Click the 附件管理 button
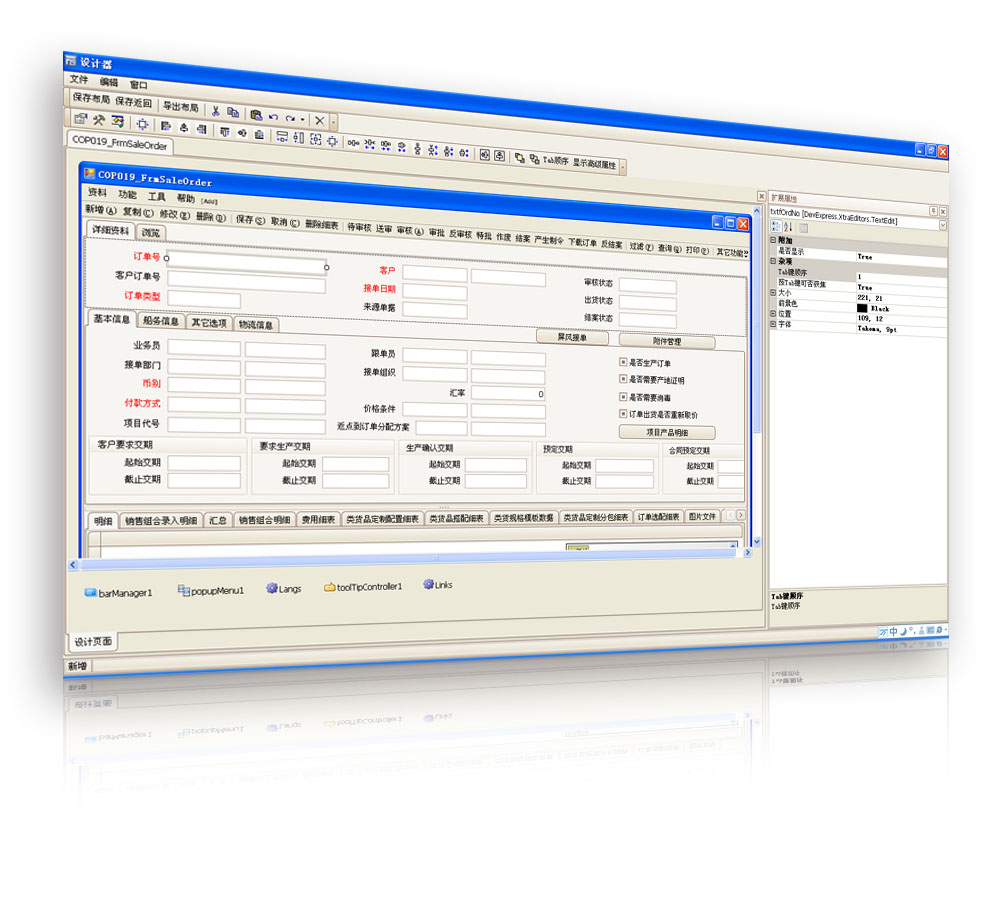This screenshot has height=916, width=1000. click(x=666, y=341)
